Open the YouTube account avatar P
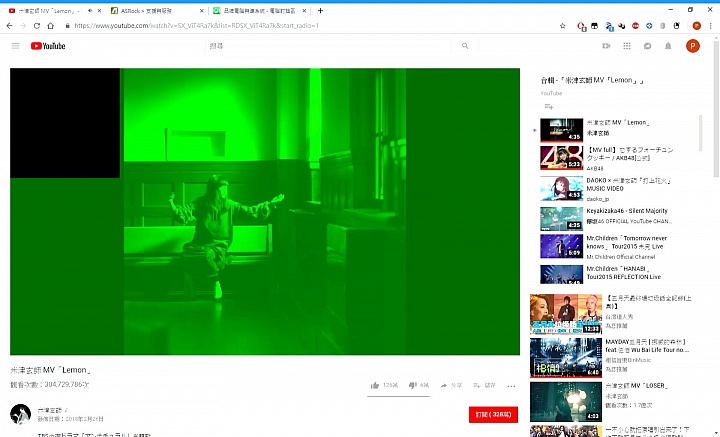The image size is (720, 437). coord(692,46)
